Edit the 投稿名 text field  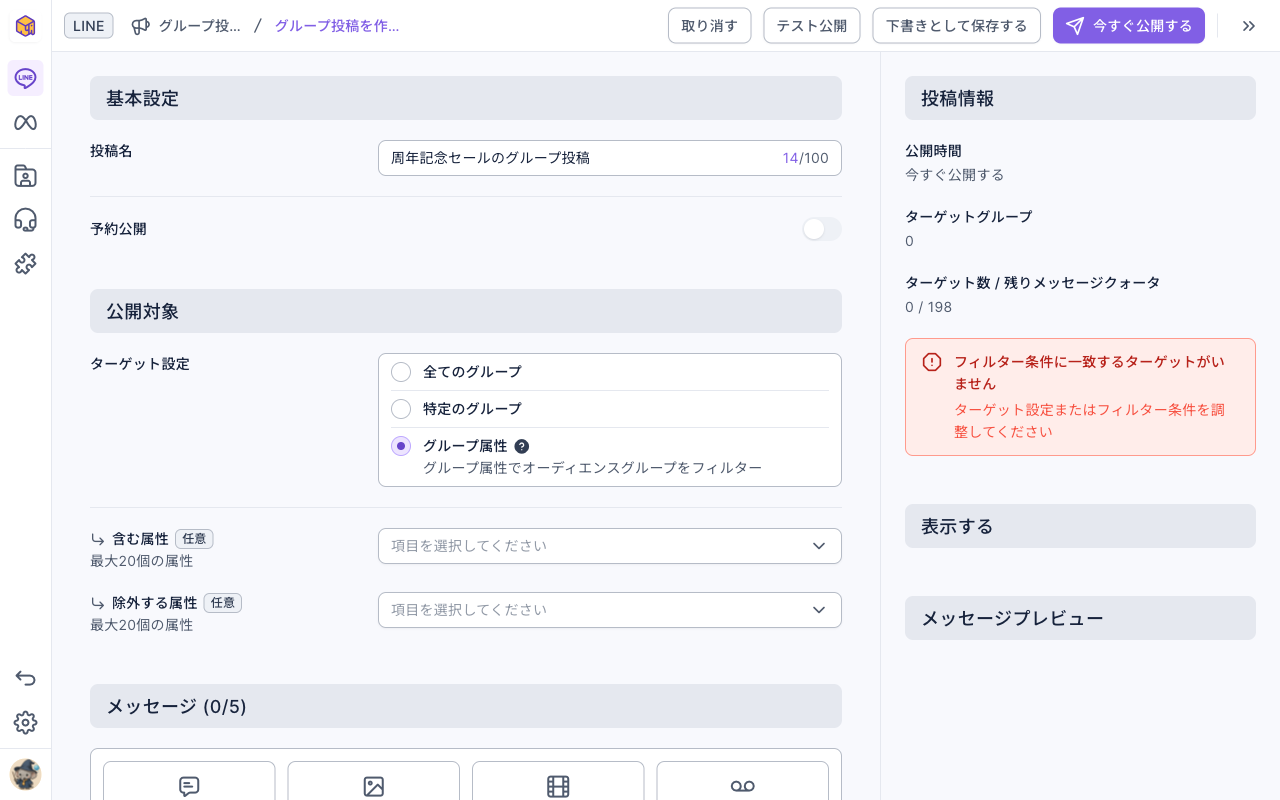[x=610, y=158]
